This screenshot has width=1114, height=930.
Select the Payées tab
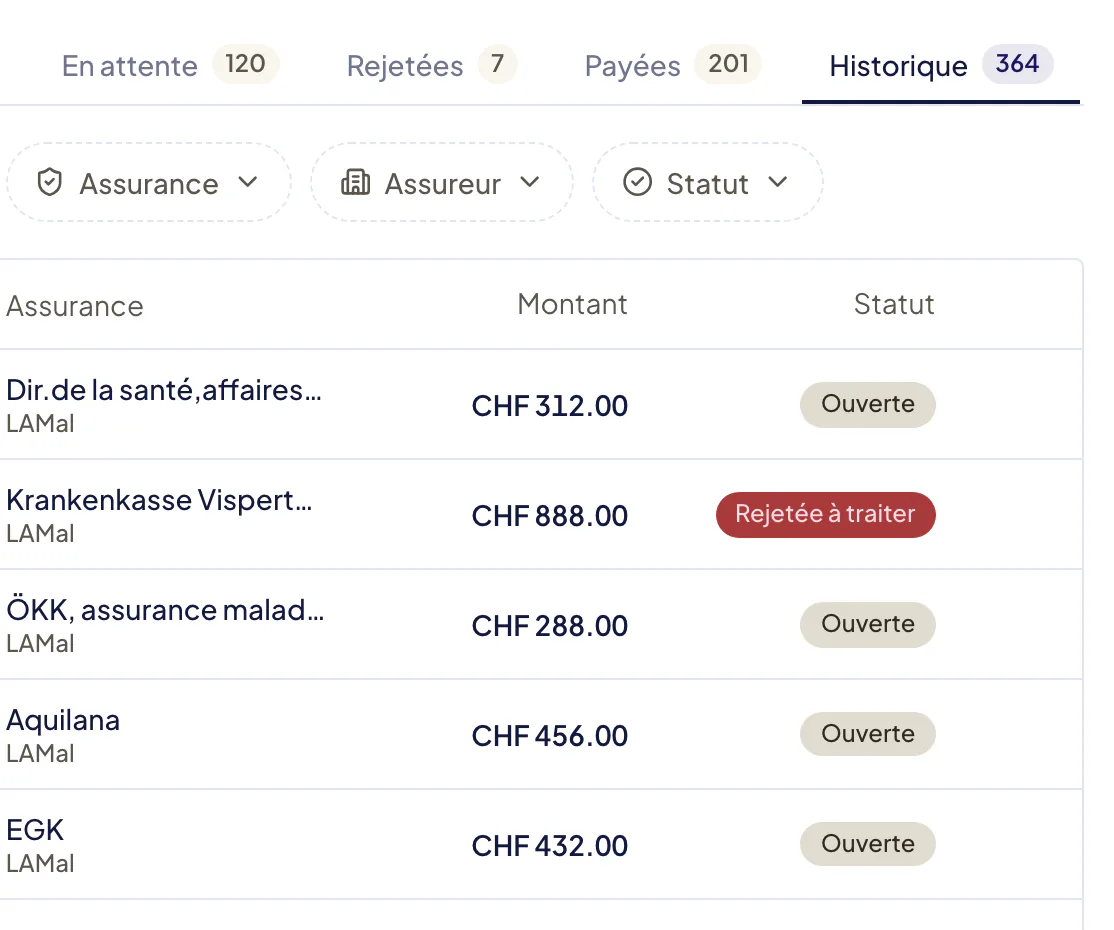click(x=672, y=65)
